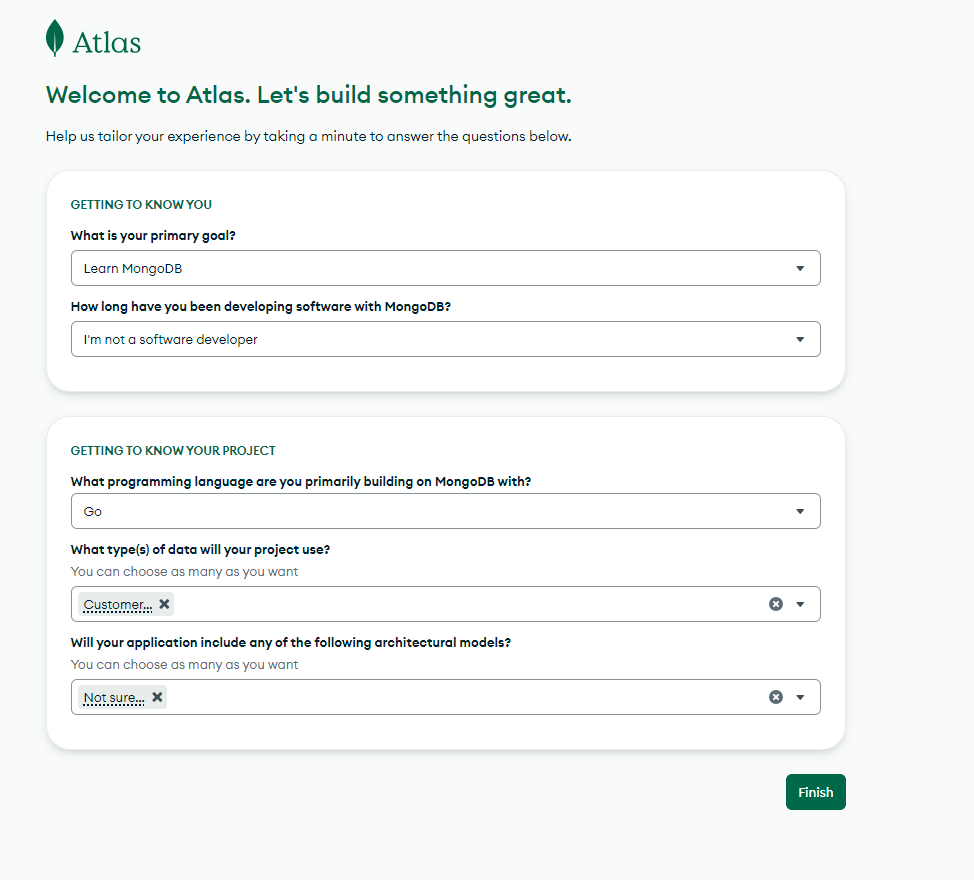Clear all architectural model selections
974x880 pixels.
tap(776, 697)
